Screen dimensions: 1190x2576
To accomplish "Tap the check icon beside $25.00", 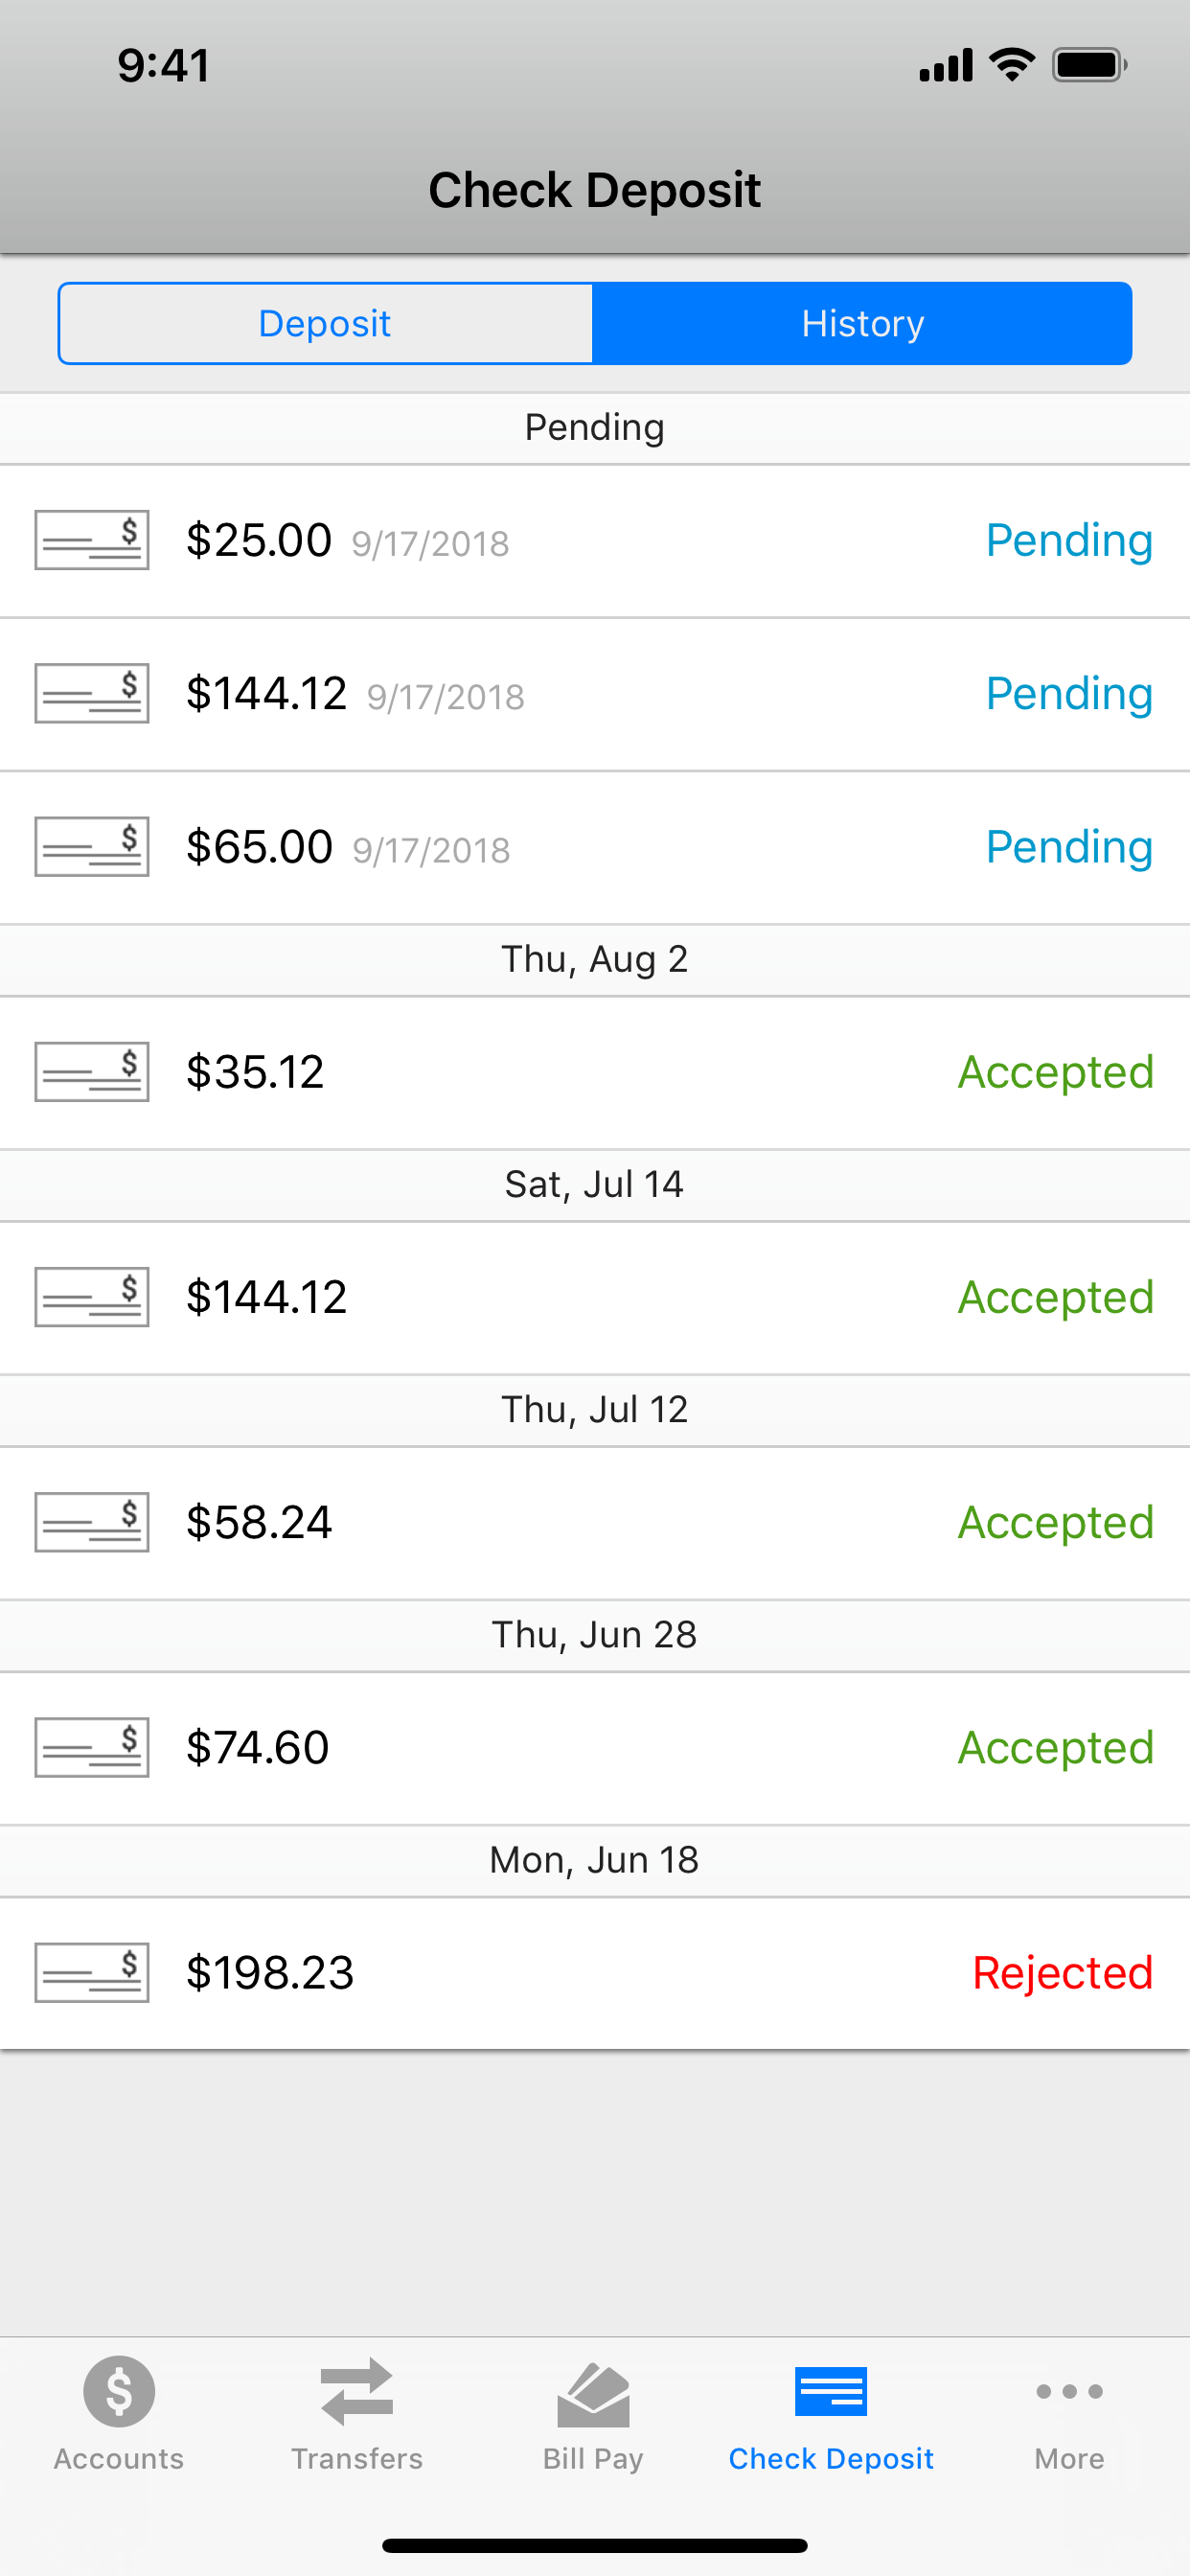I will coord(92,540).
